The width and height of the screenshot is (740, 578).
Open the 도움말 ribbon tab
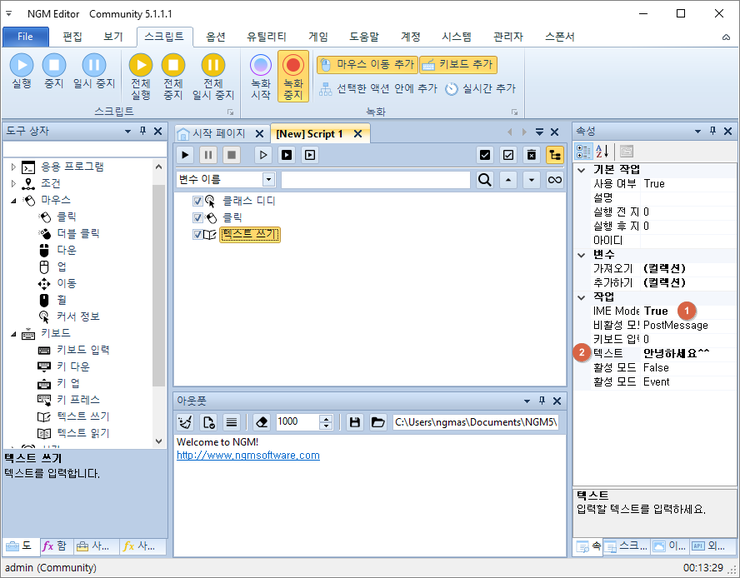(x=364, y=37)
